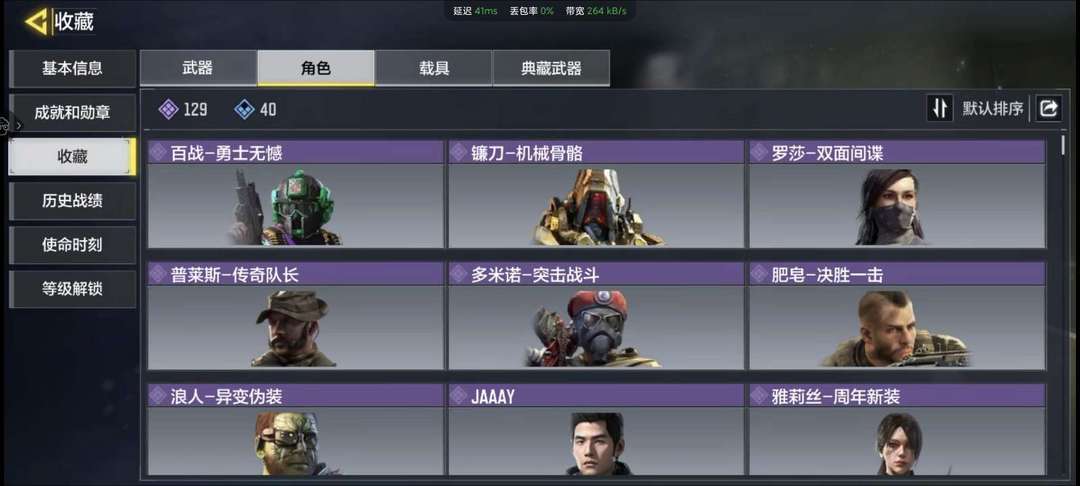Click the diamond icon beside 百战-勇士无憾
The width and height of the screenshot is (1080, 486).
pos(158,152)
